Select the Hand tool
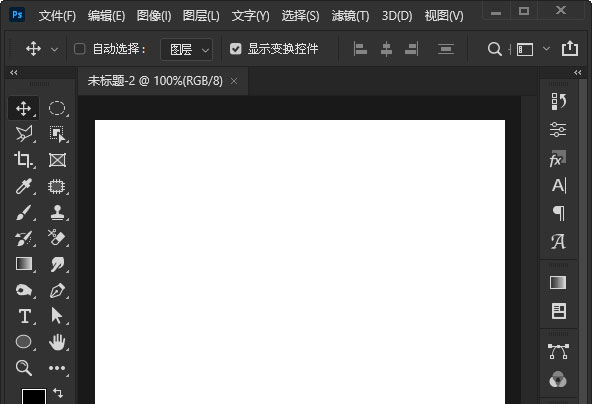This screenshot has width=592, height=404. coord(57,342)
